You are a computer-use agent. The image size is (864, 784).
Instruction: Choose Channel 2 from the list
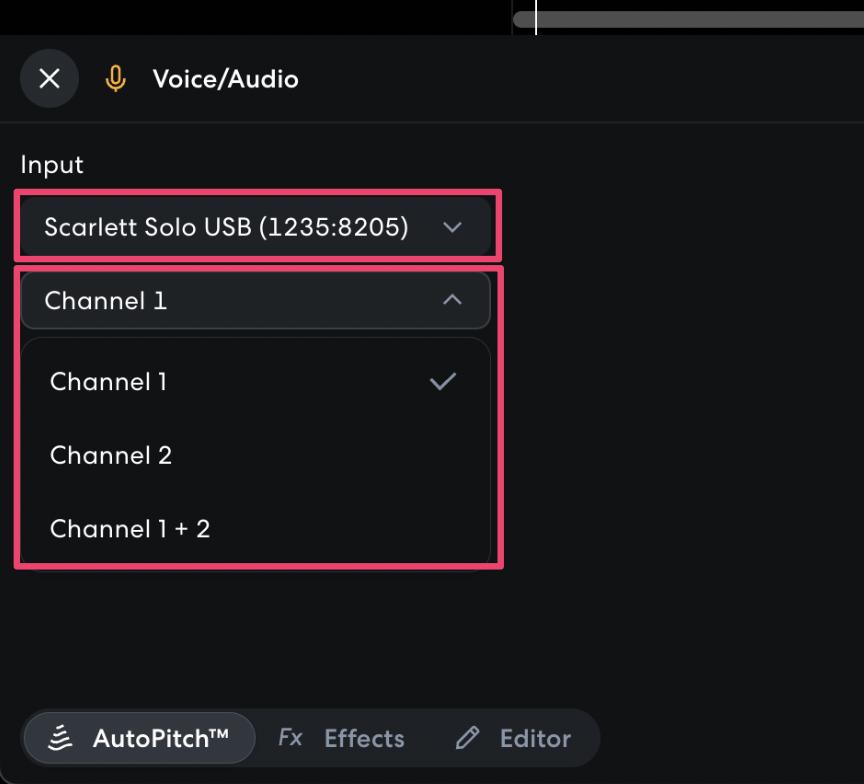[111, 455]
